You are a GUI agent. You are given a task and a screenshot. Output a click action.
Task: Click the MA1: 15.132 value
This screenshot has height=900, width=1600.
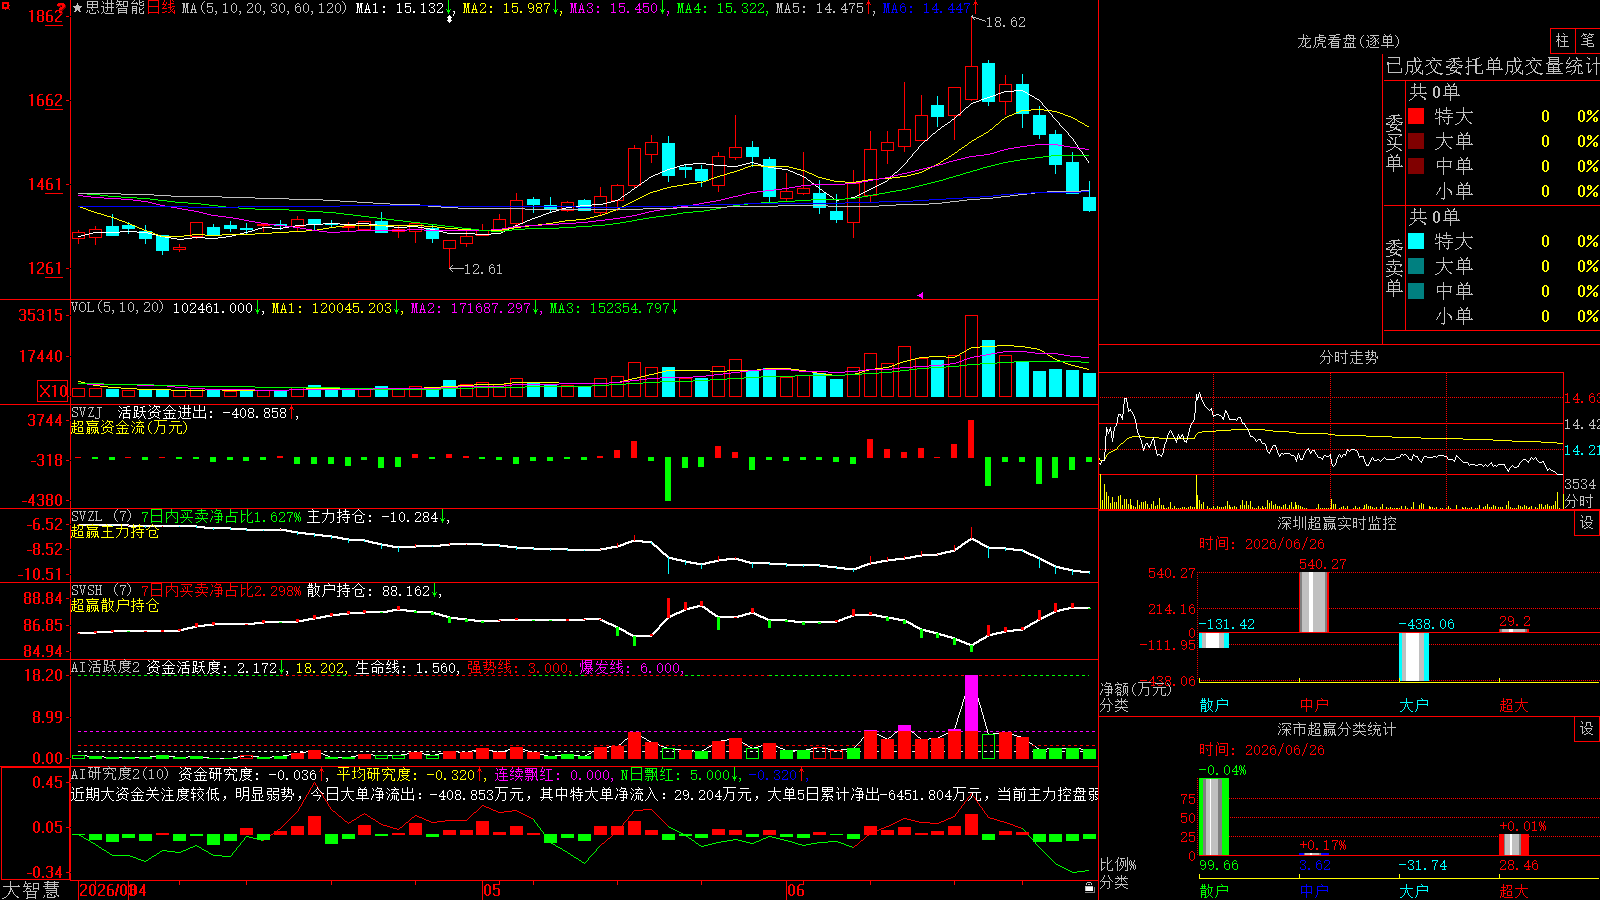(x=399, y=8)
